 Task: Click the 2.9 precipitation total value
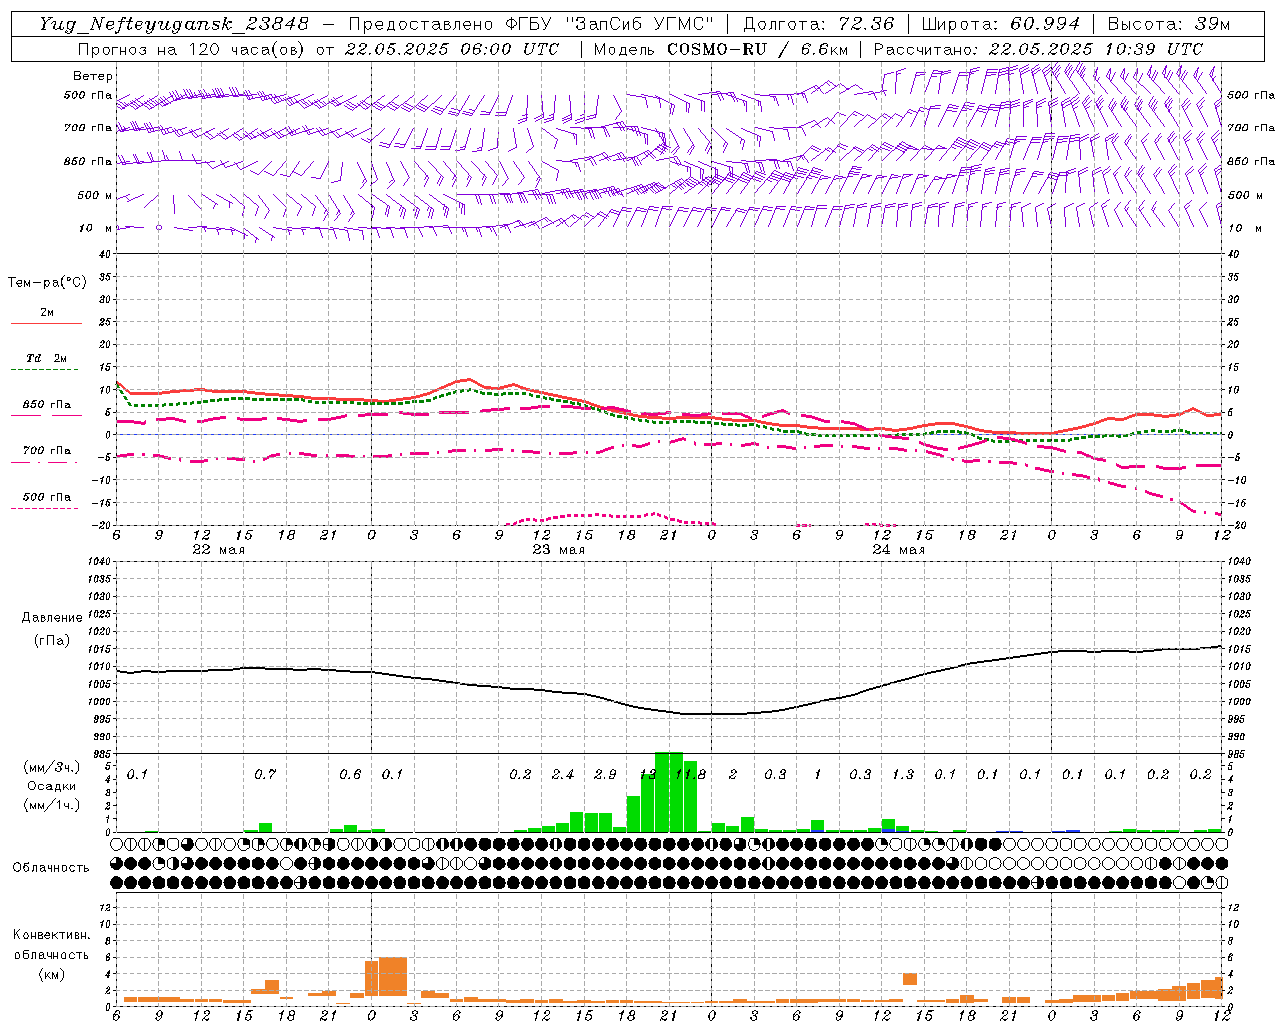tap(605, 775)
